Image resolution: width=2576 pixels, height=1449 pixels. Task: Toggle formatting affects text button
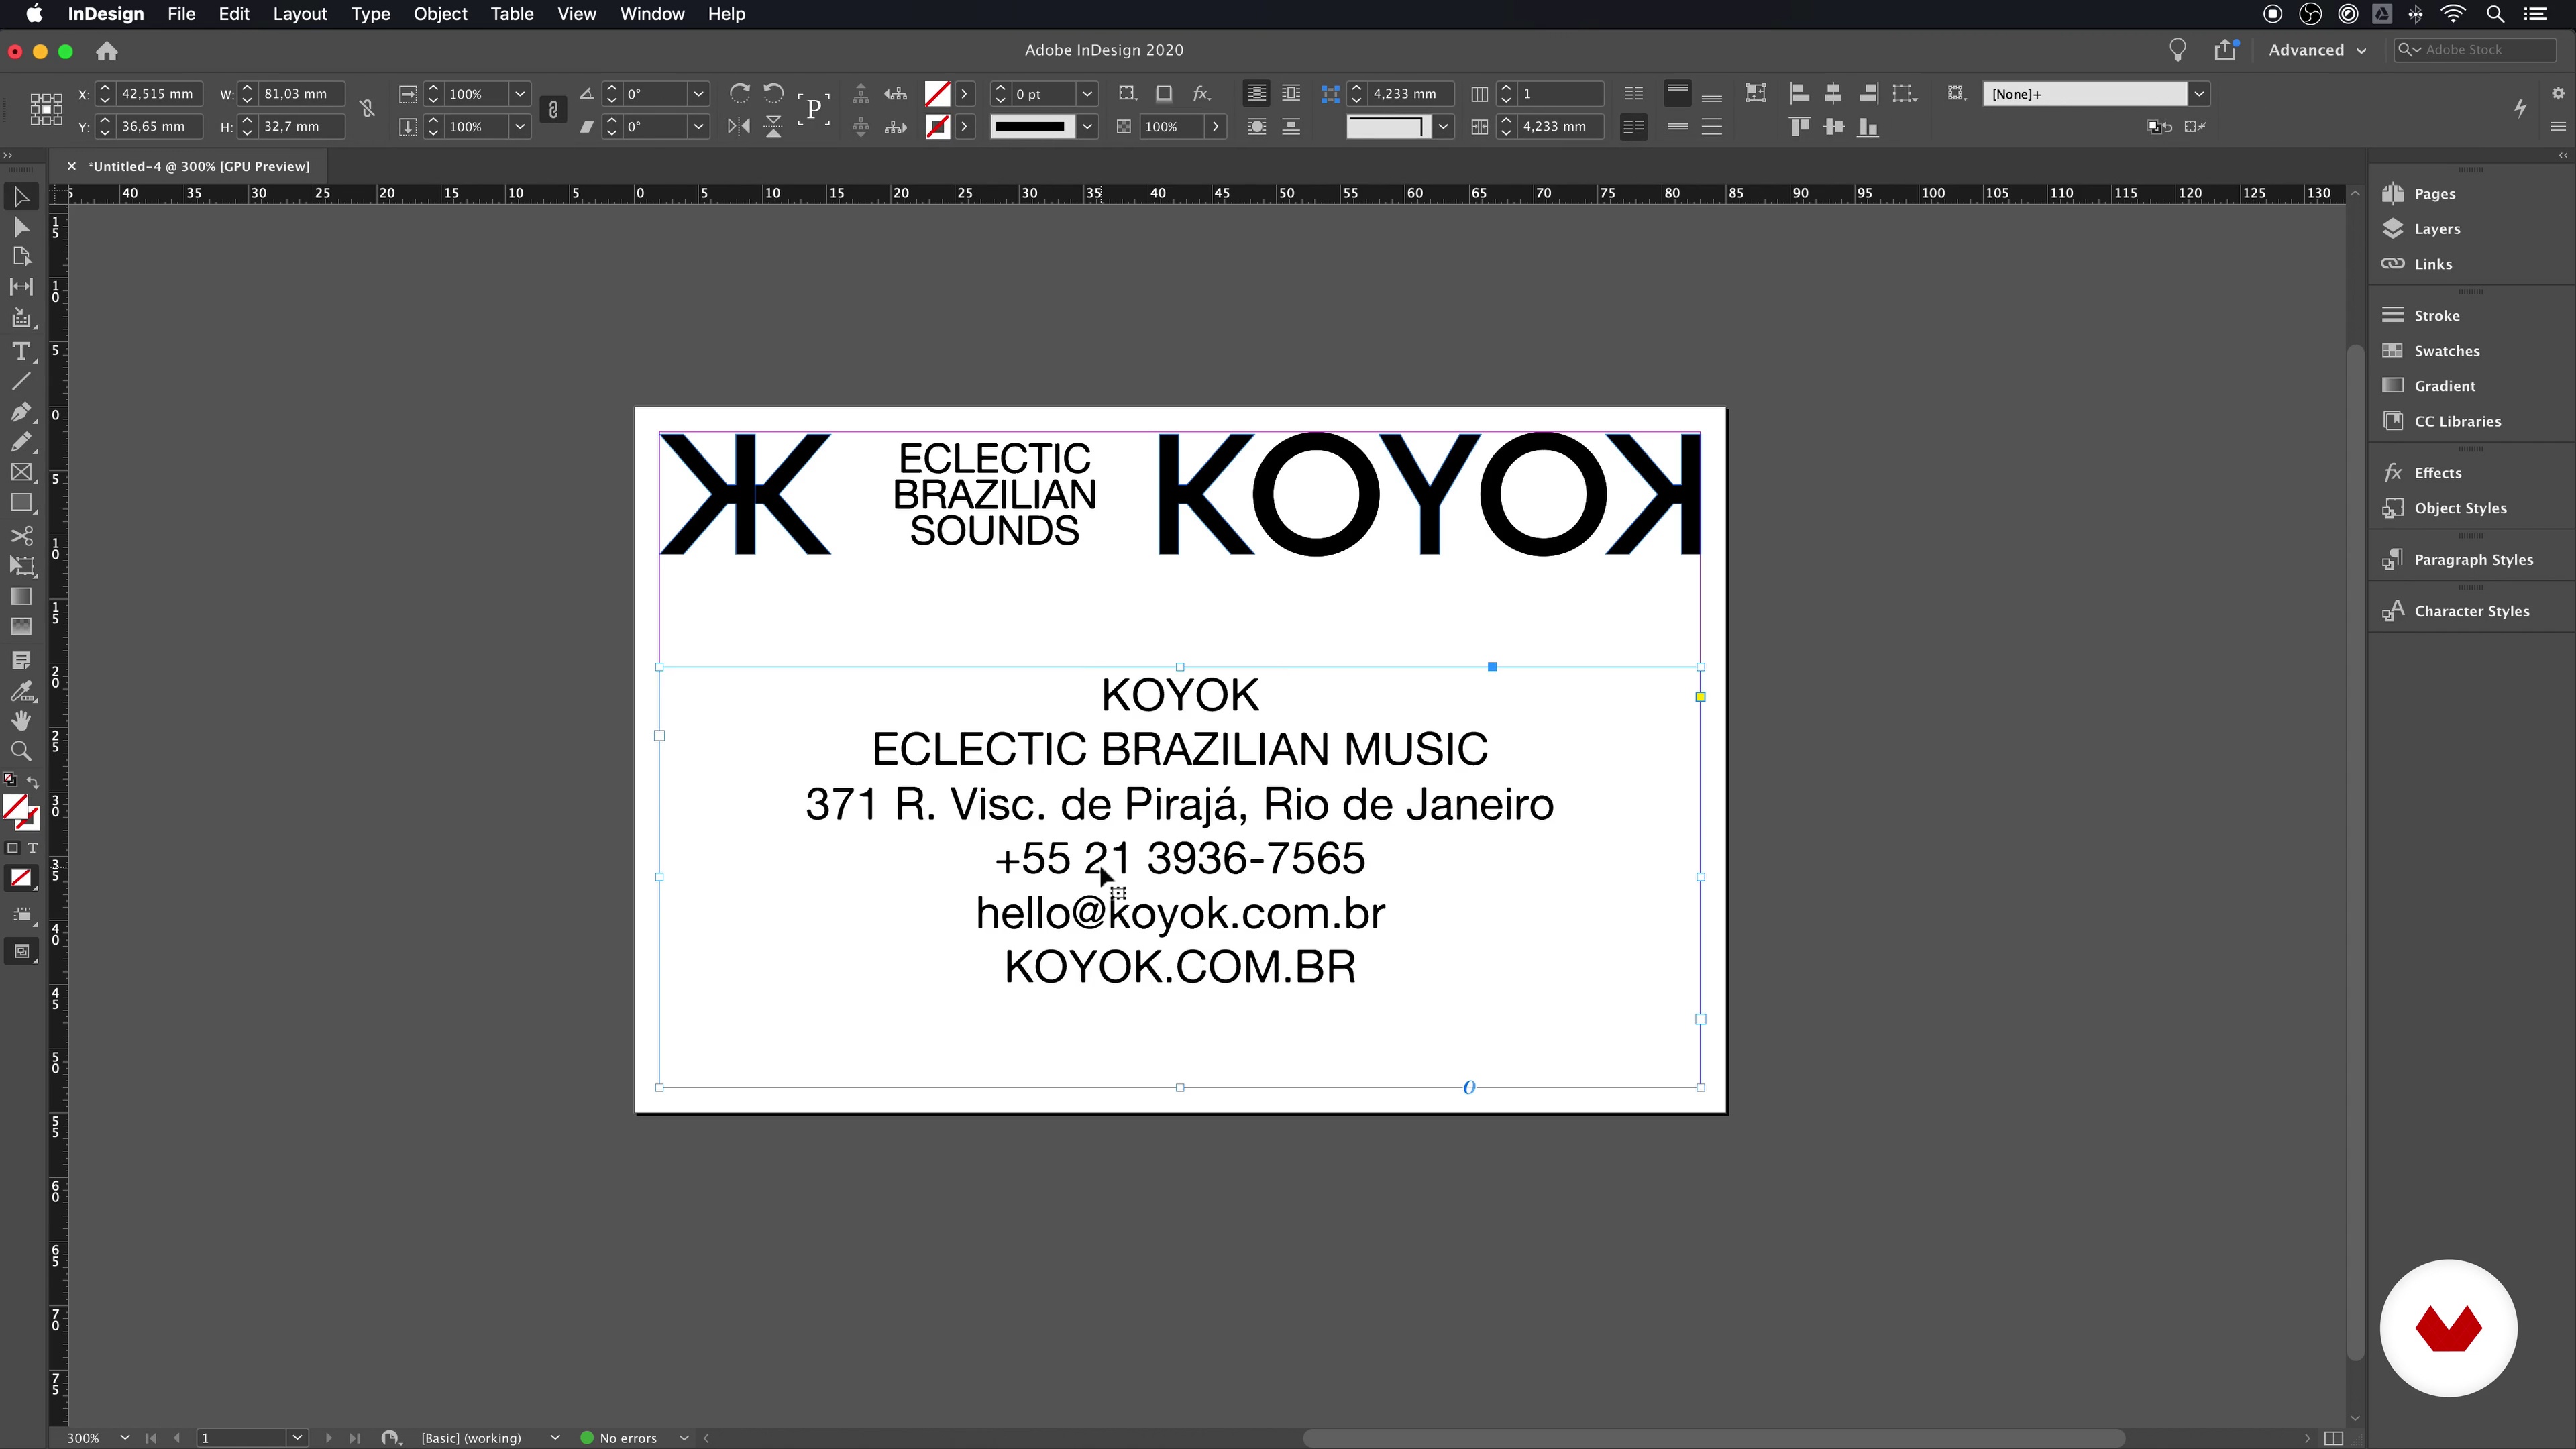tap(33, 848)
